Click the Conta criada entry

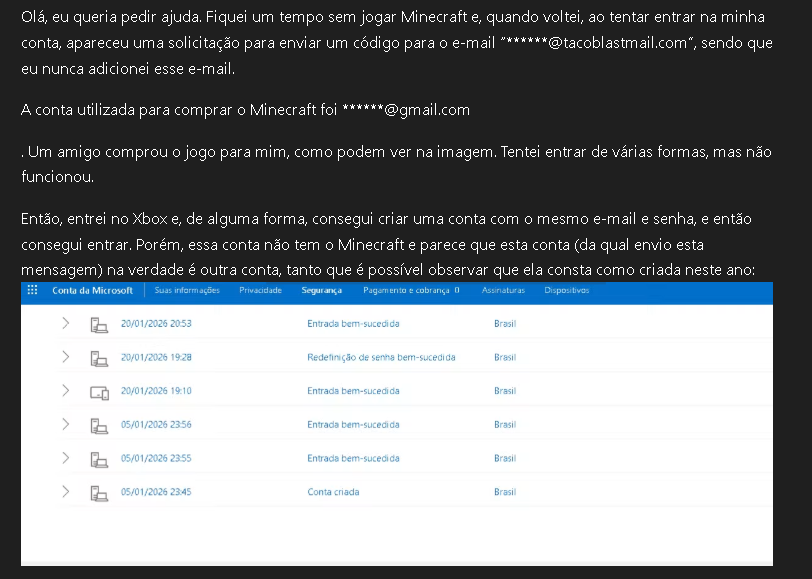click(333, 492)
